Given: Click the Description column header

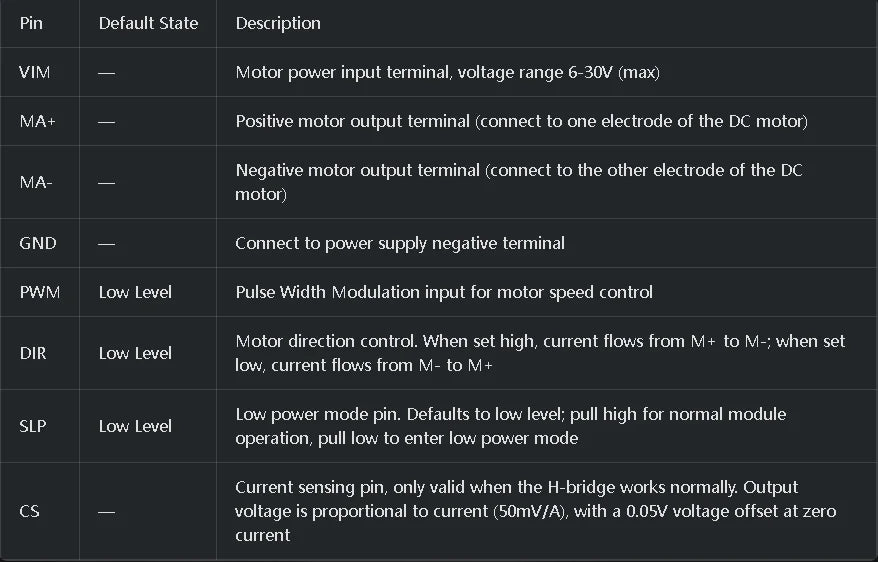Looking at the screenshot, I should pyautogui.click(x=278, y=23).
